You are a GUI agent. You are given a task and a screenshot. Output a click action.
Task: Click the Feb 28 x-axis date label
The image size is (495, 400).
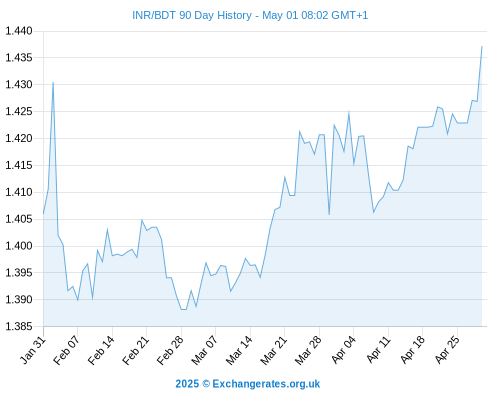click(170, 350)
